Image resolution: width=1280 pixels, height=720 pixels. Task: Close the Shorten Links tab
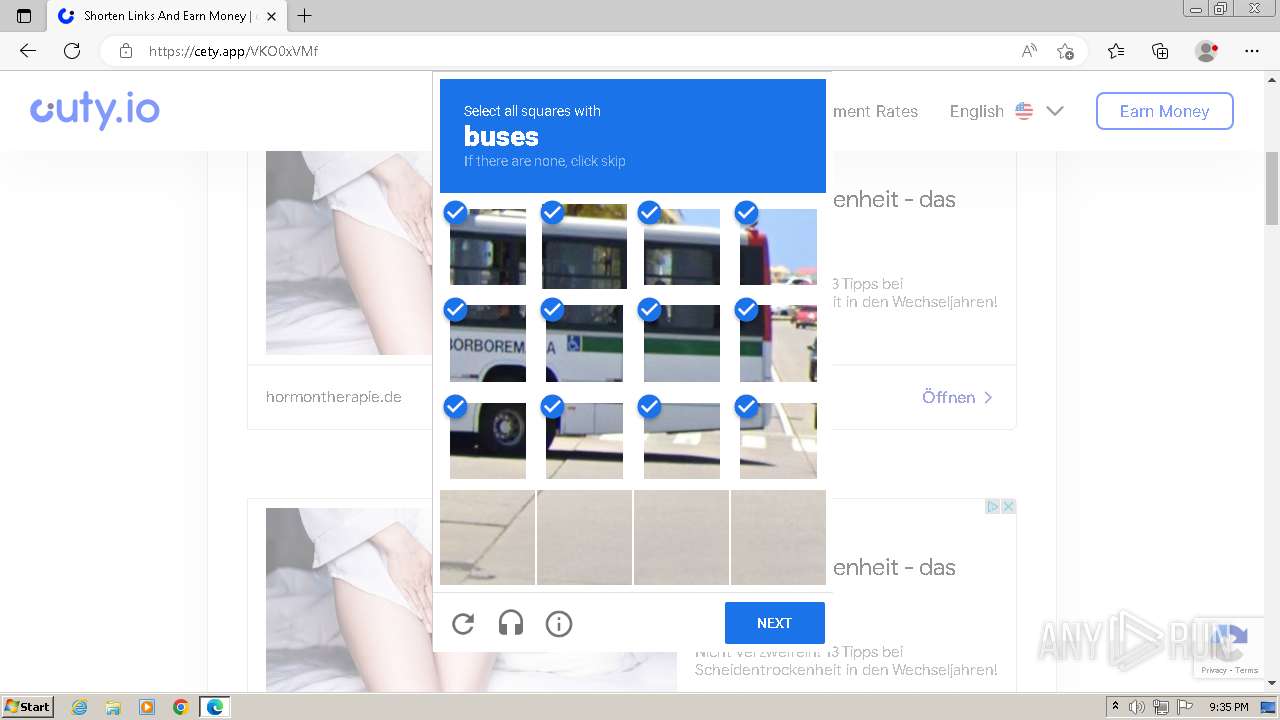[x=271, y=16]
